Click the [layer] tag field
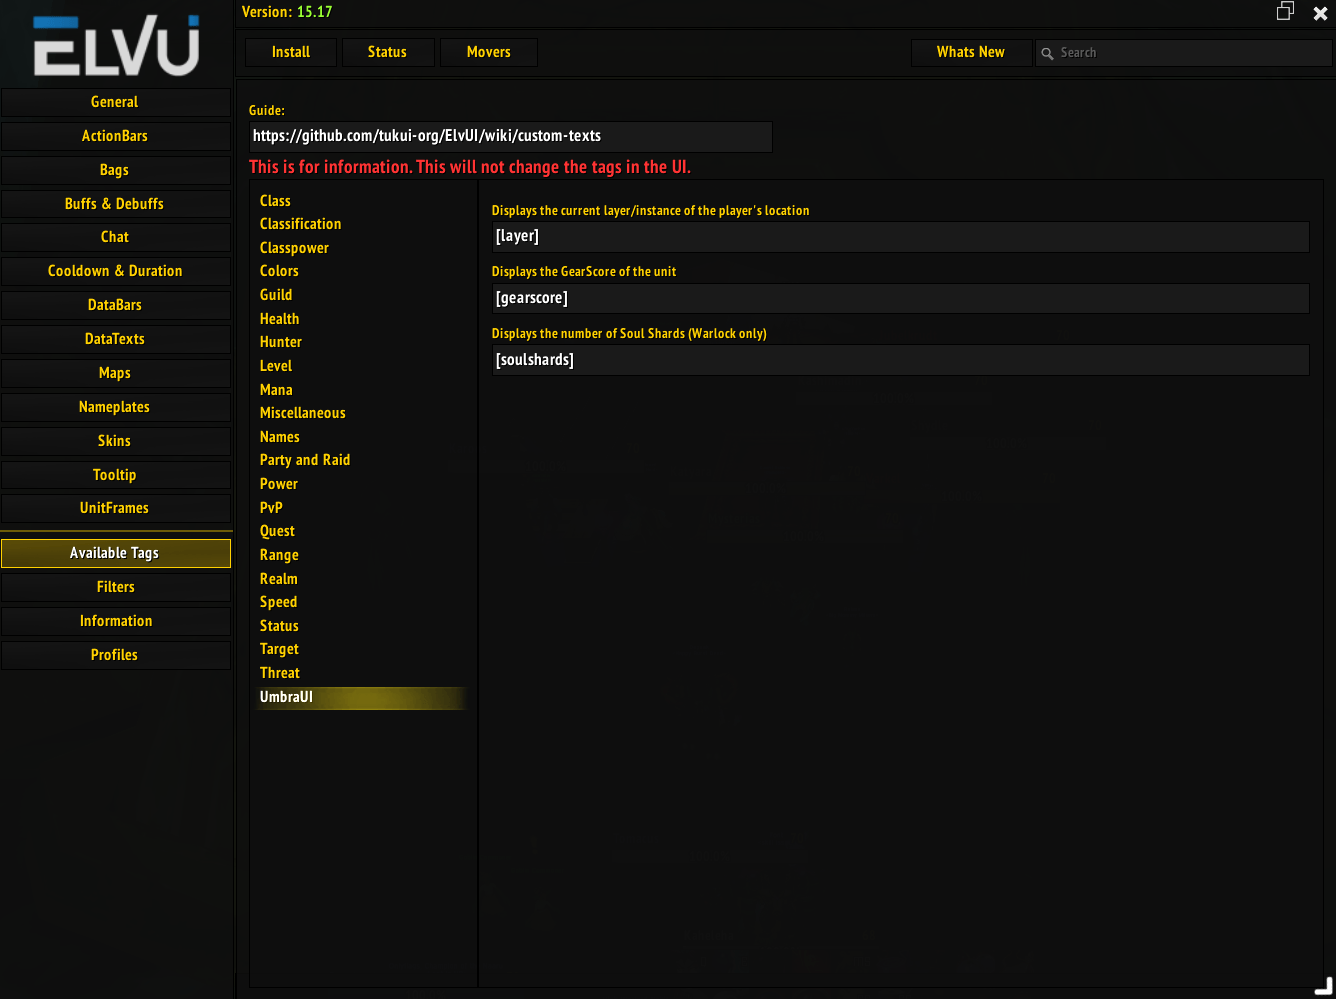The image size is (1336, 999). pos(900,237)
